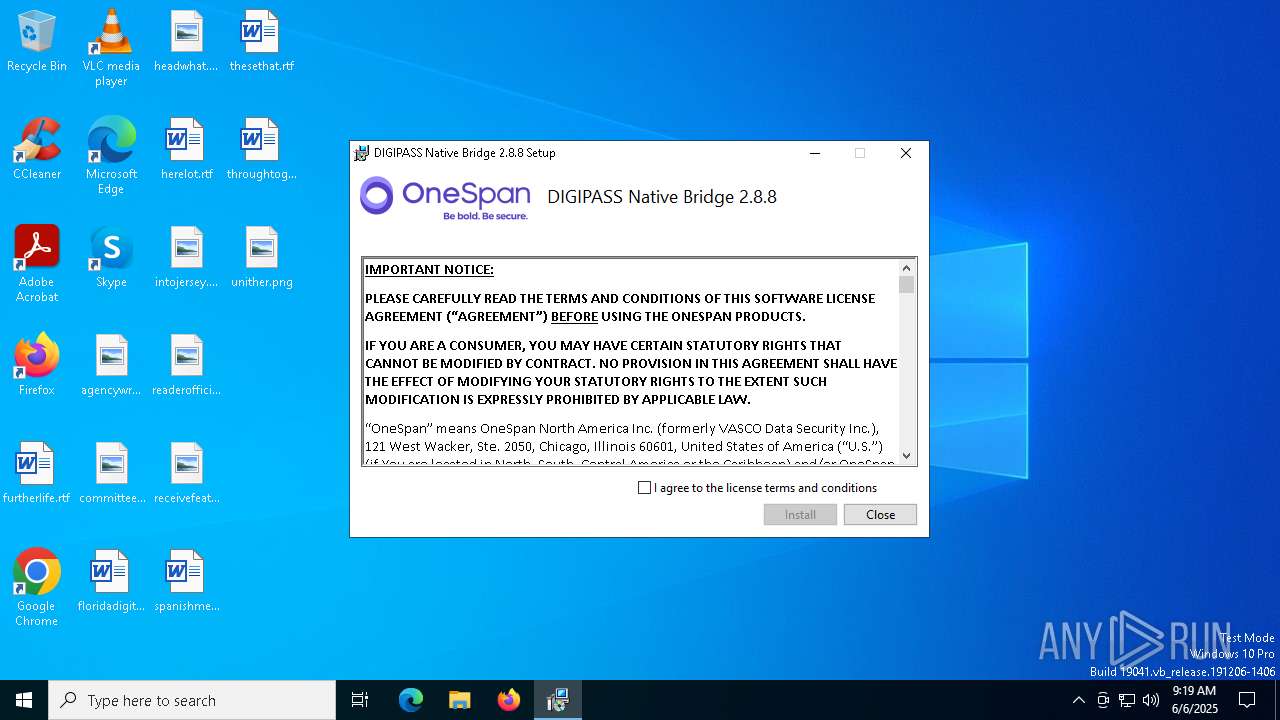Select the Recycle Bin desktop icon
Screen dimensions: 1280x720
click(37, 41)
